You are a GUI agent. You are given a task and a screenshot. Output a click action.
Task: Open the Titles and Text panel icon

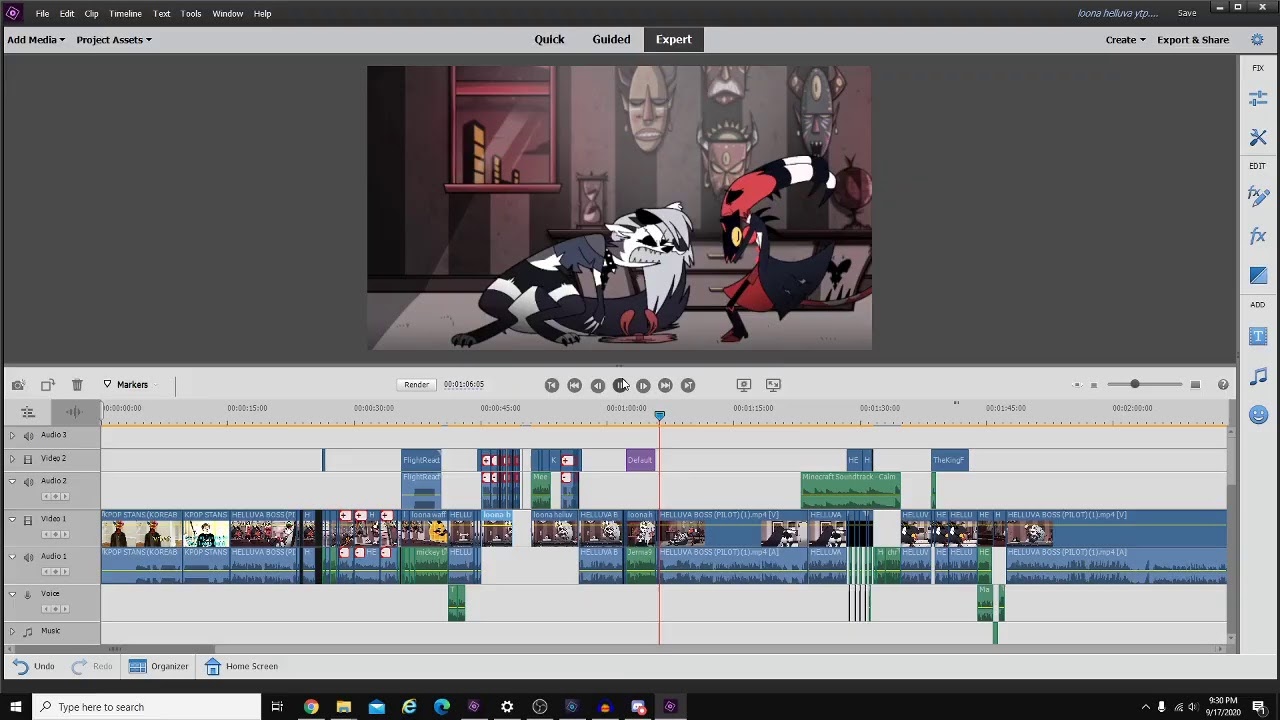click(1258, 337)
